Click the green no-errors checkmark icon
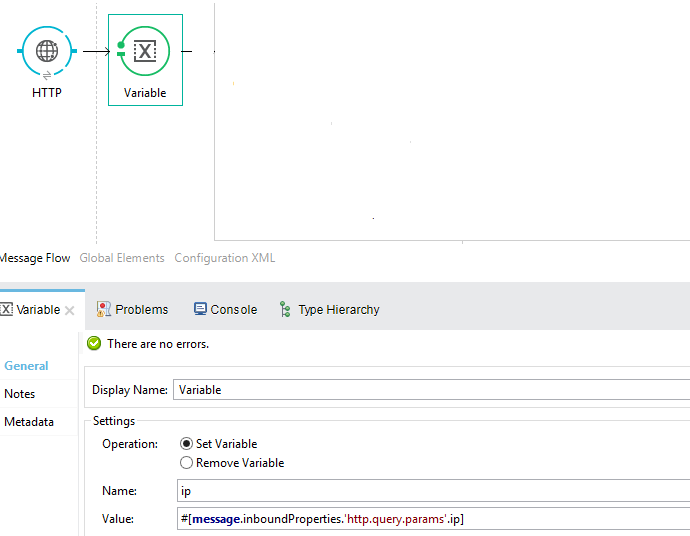Image resolution: width=690 pixels, height=536 pixels. 94,343
